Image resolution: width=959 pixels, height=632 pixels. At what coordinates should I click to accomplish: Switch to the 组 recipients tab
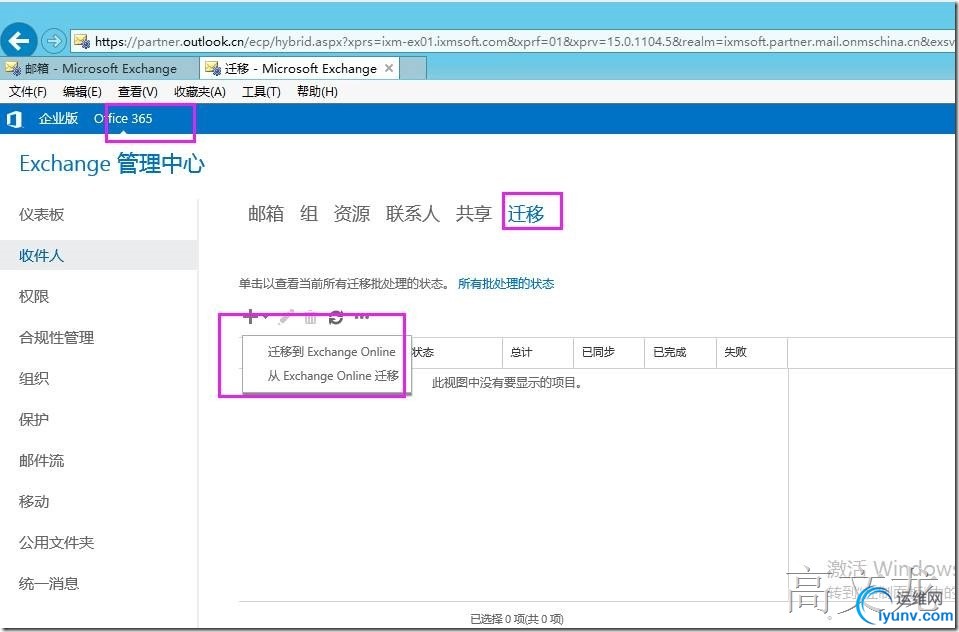pyautogui.click(x=309, y=214)
